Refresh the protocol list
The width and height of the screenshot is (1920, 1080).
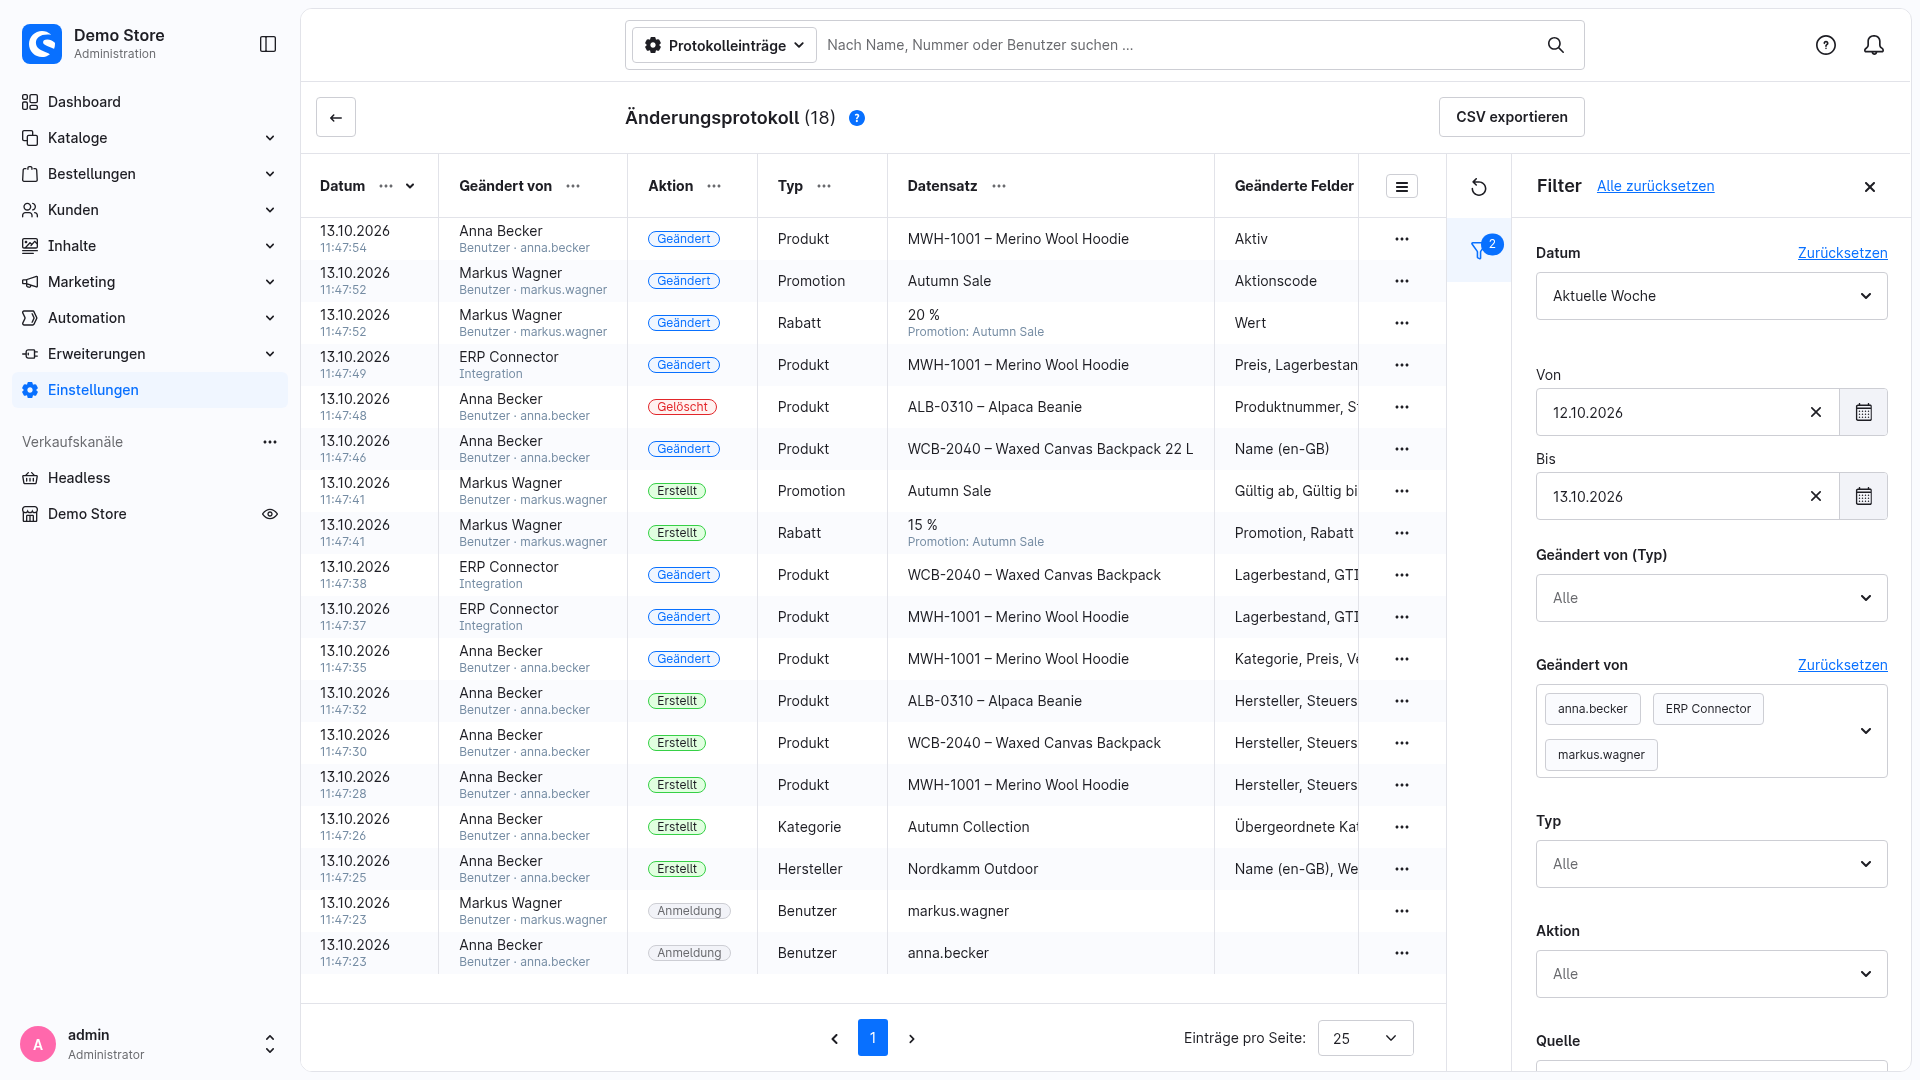(1479, 187)
